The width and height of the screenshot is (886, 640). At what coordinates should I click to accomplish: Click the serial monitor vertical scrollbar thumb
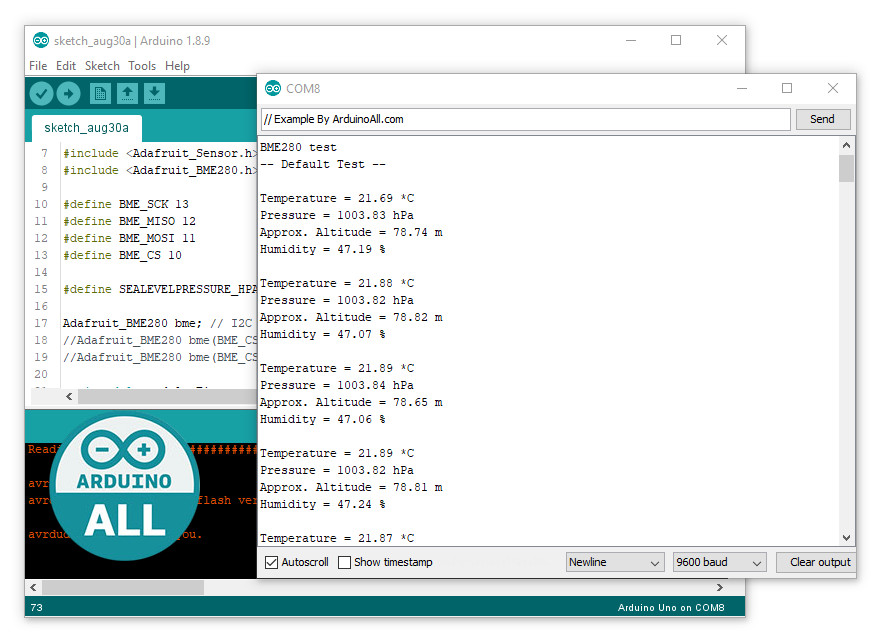click(846, 168)
